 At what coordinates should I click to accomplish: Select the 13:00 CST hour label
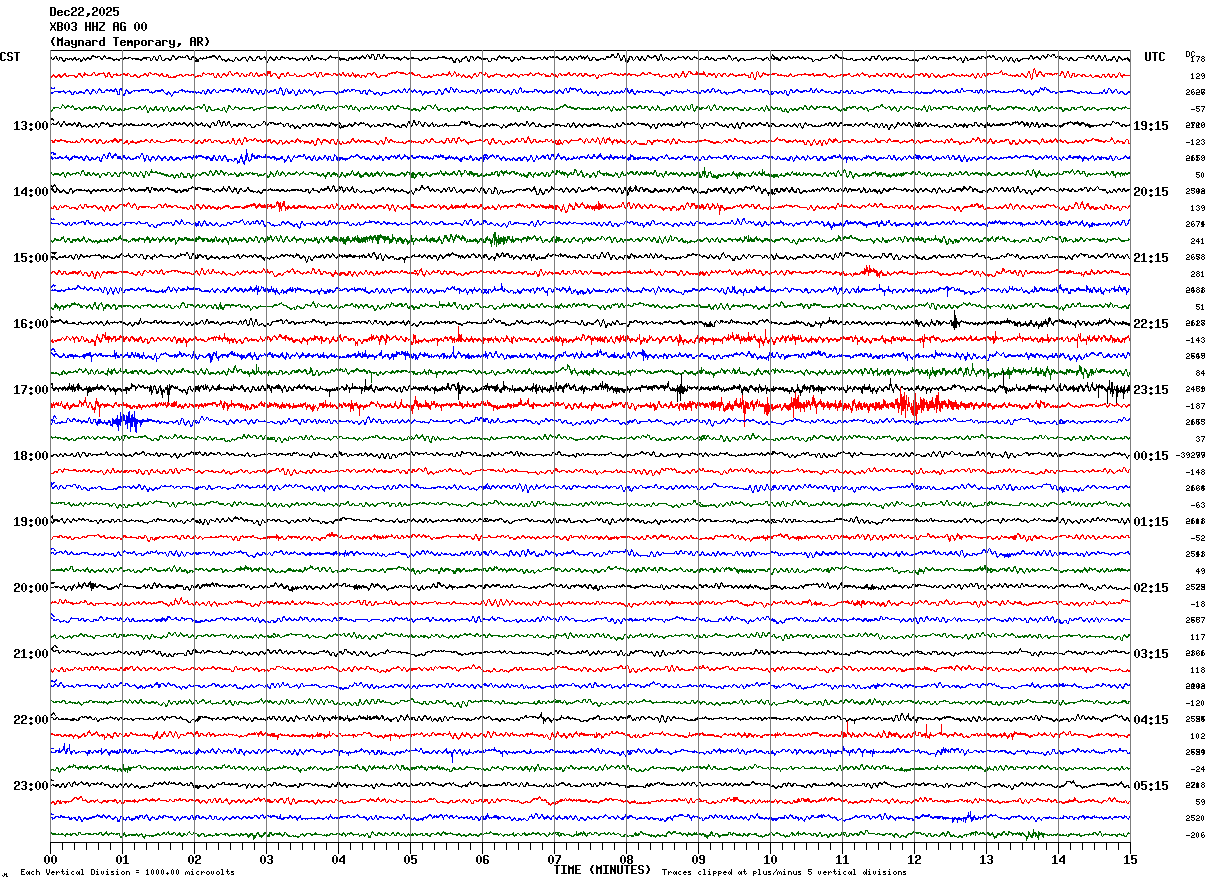click(x=30, y=126)
